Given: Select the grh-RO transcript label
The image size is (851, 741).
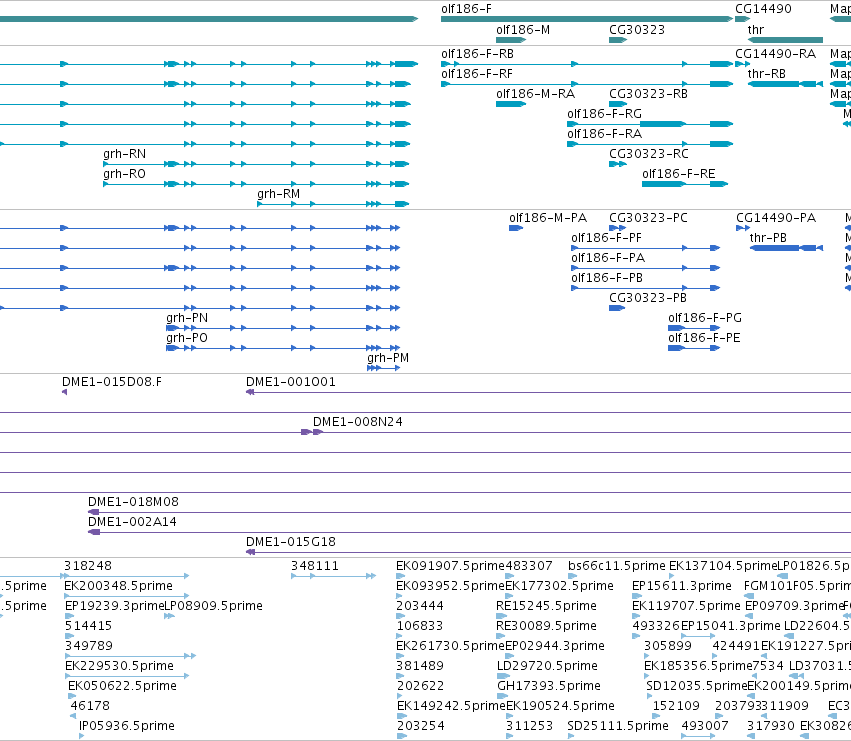Looking at the screenshot, I should pos(124,174).
